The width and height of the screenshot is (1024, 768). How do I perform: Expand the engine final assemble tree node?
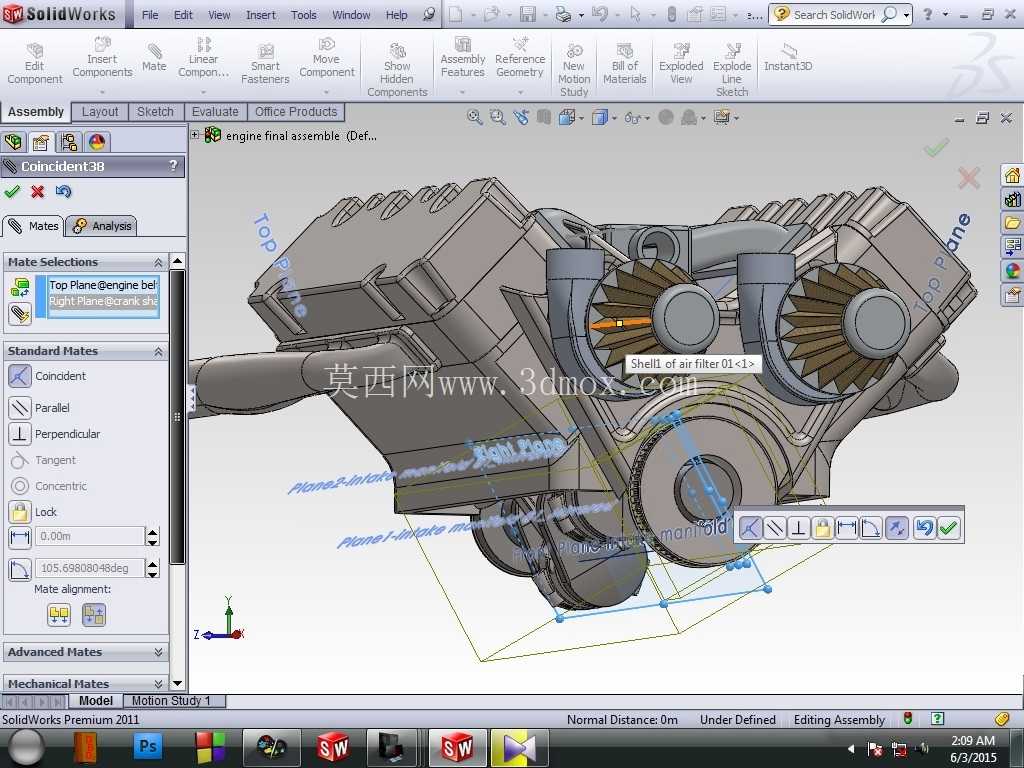[195, 135]
